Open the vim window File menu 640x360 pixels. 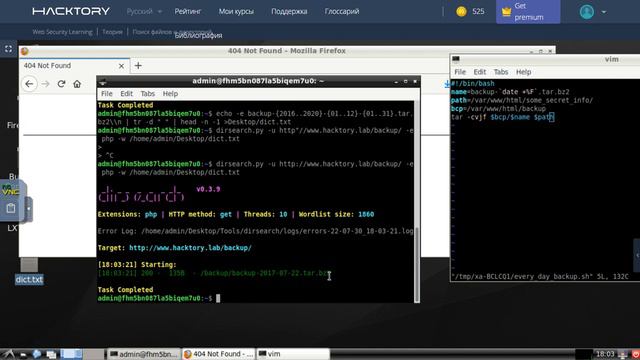tap(460, 72)
